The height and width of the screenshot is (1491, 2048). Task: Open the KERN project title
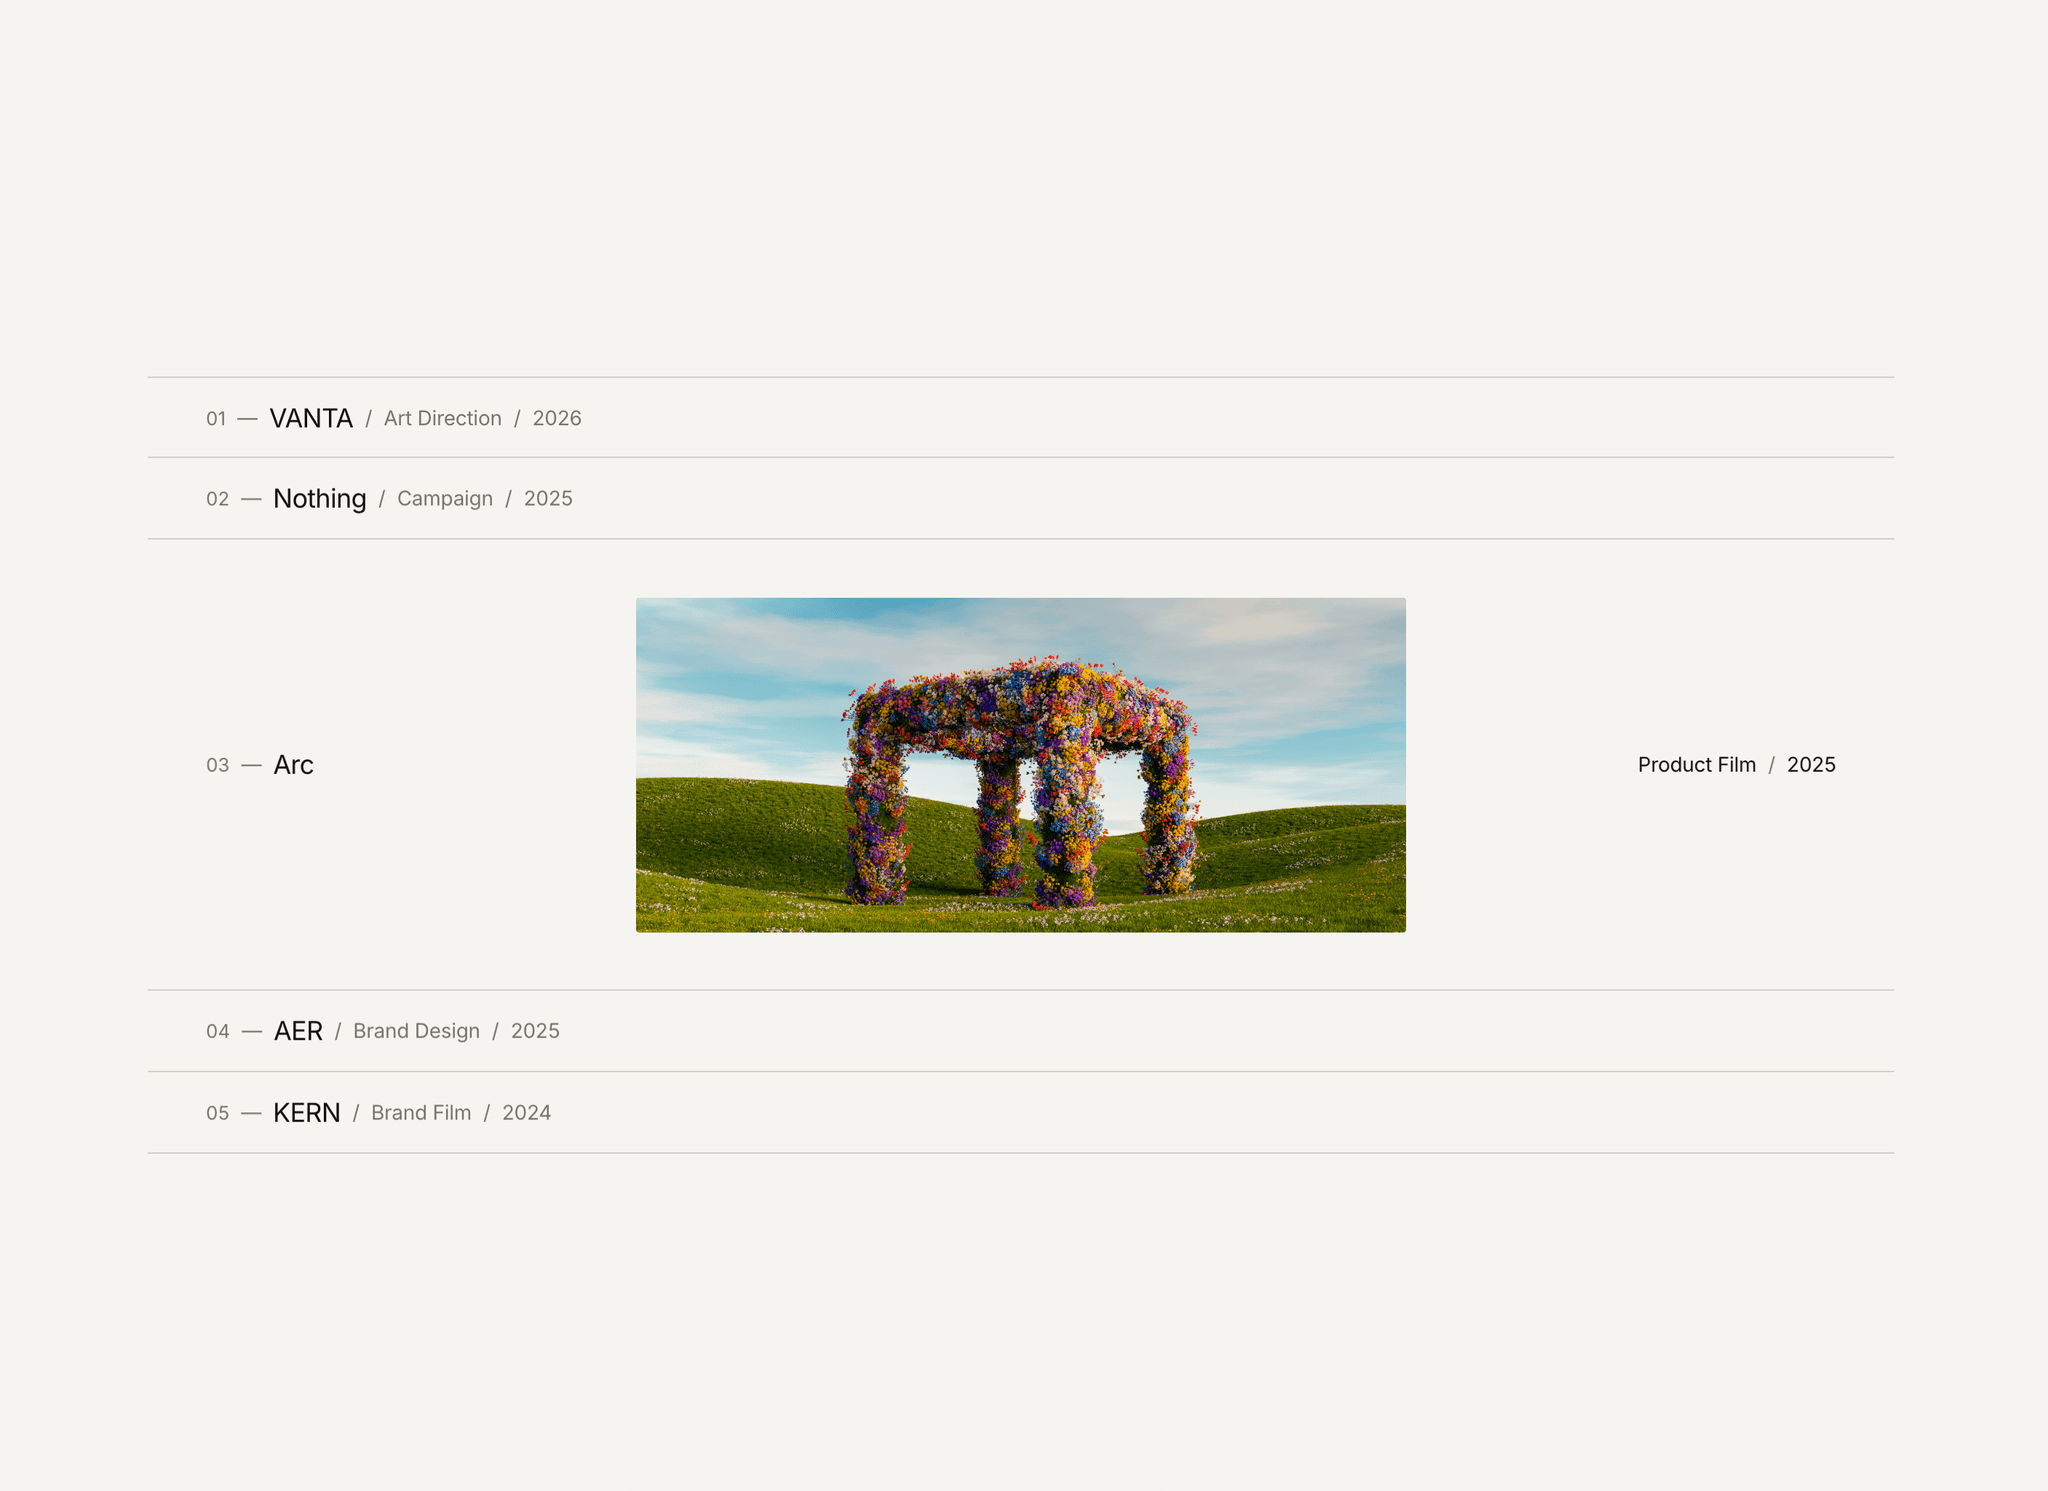307,1113
